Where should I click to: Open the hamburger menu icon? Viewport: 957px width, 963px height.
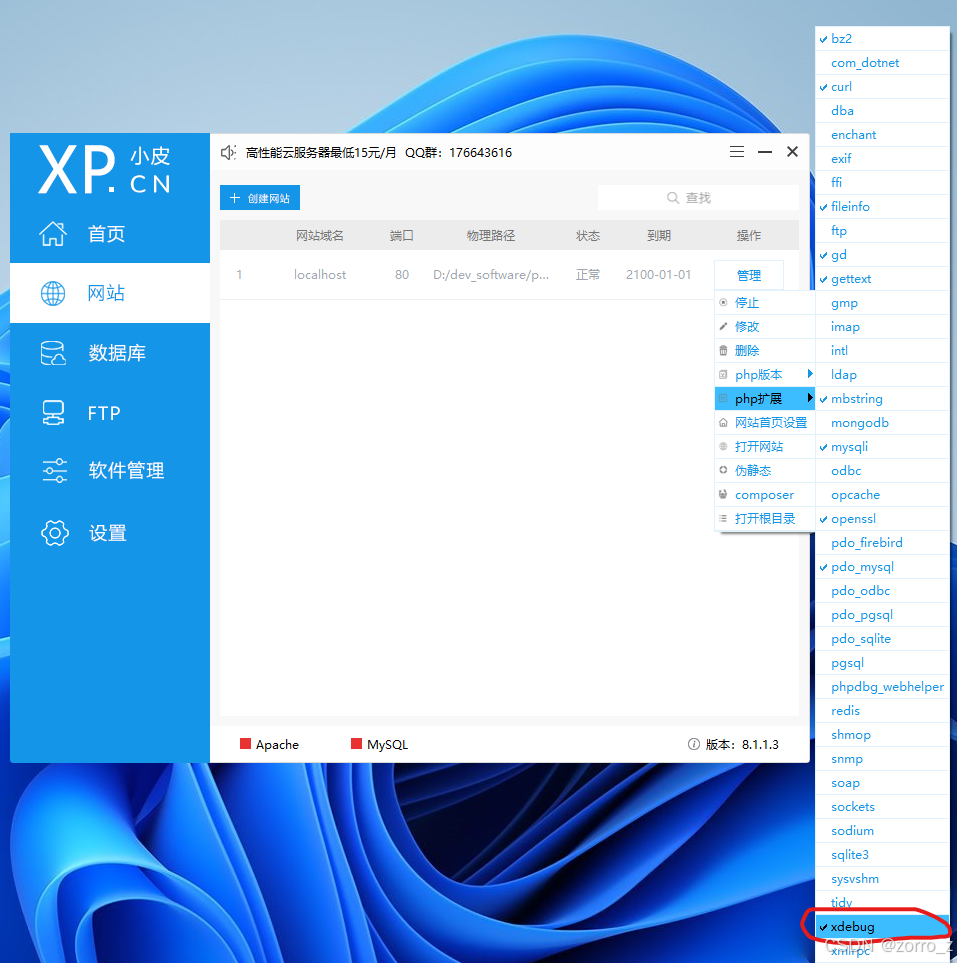(737, 152)
